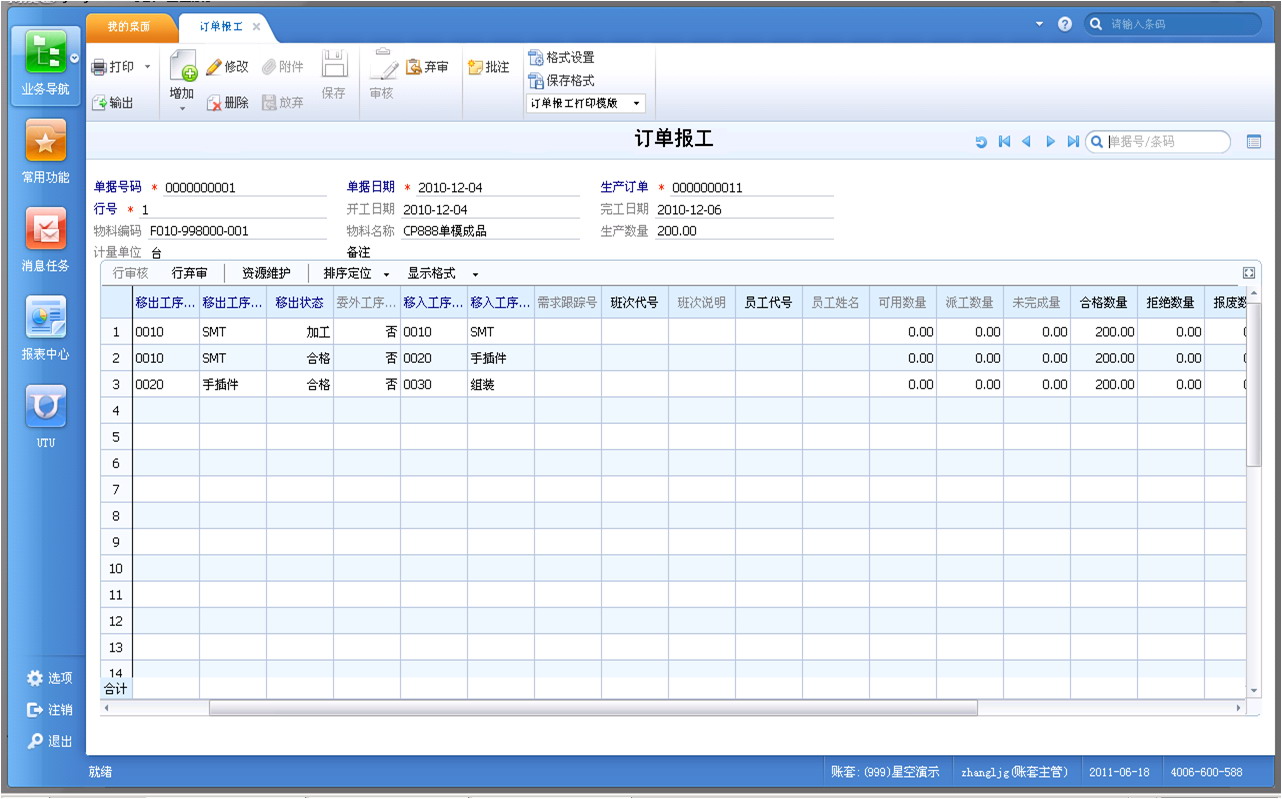Click the 放弃 button
Screen dimensions: 1282x799
point(283,102)
